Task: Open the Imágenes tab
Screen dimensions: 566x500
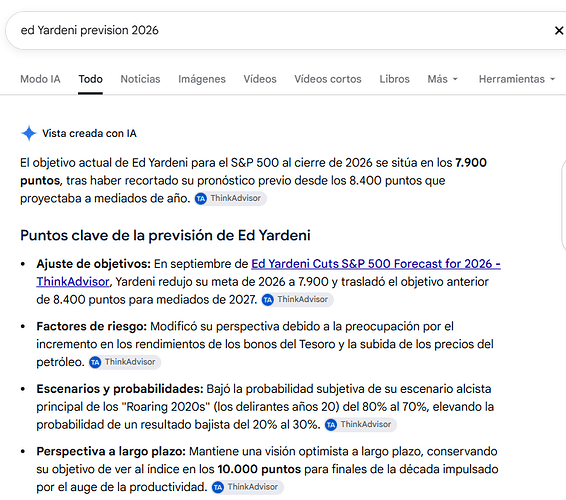Action: click(202, 79)
